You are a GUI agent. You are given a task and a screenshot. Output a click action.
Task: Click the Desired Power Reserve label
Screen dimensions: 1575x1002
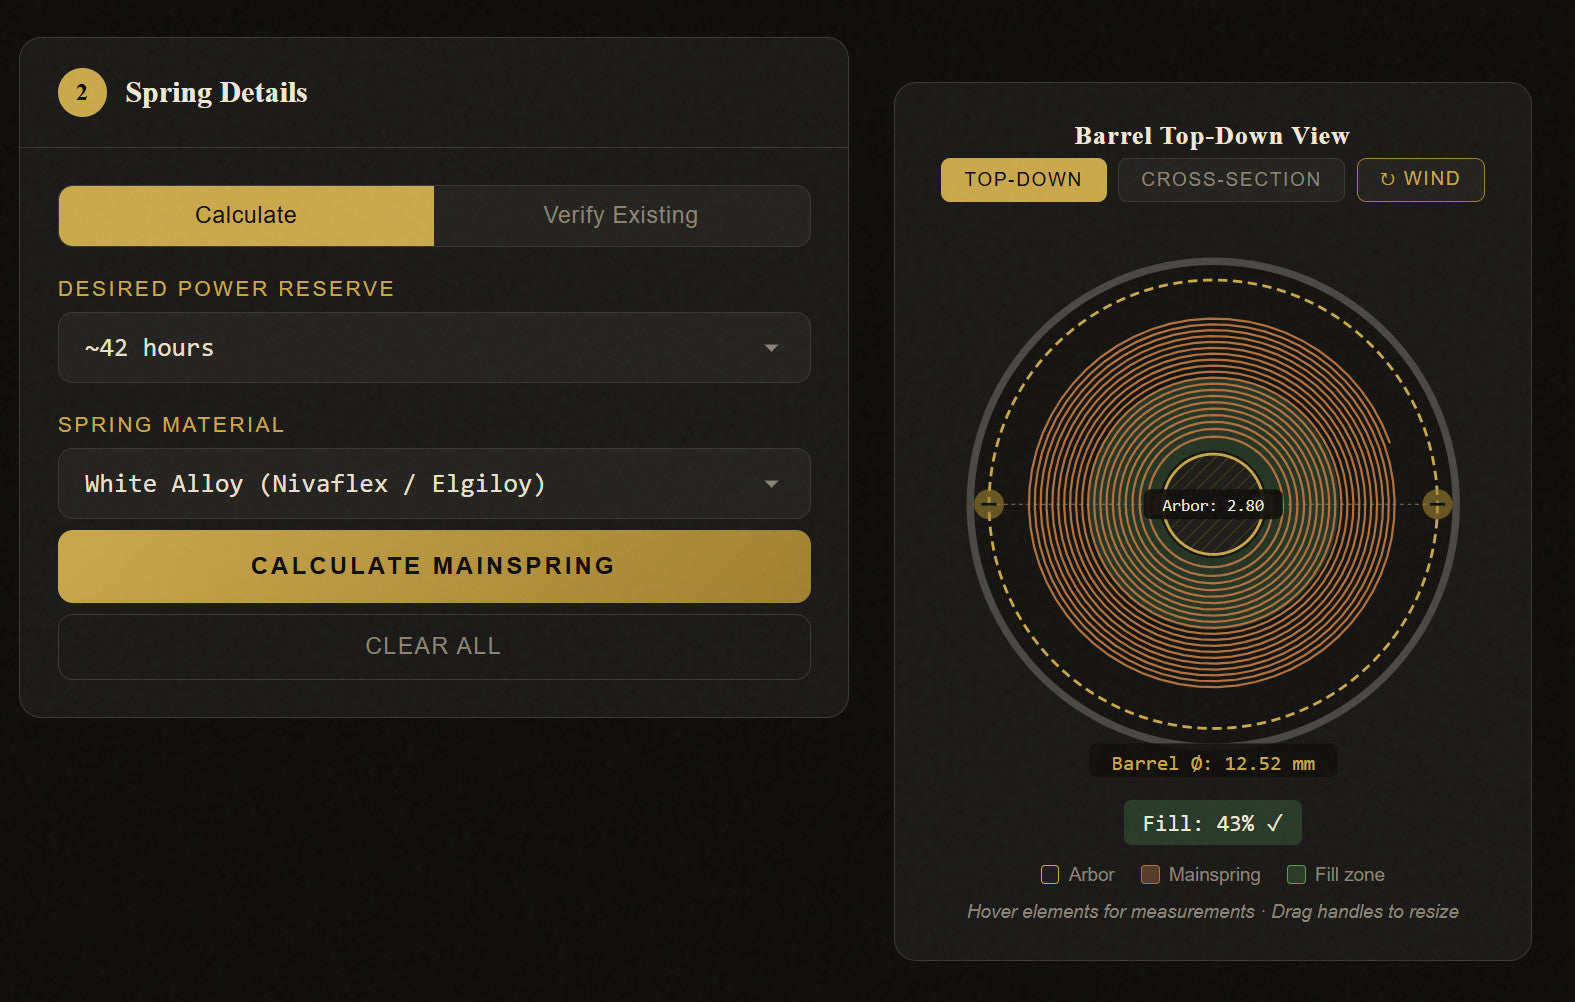pos(226,289)
